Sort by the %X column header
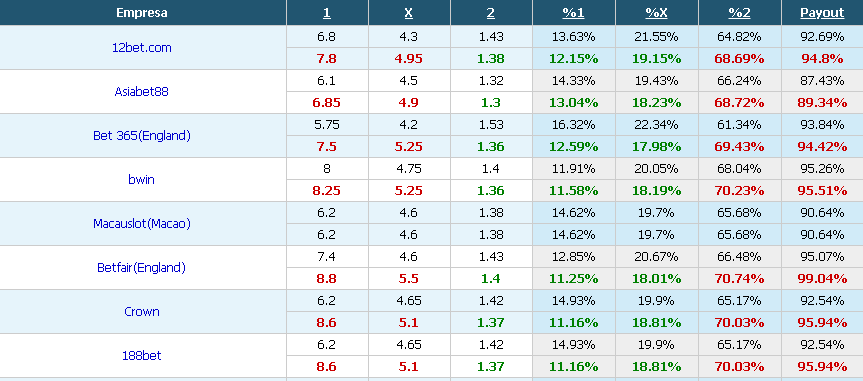The width and height of the screenshot is (863, 381). 656,13
